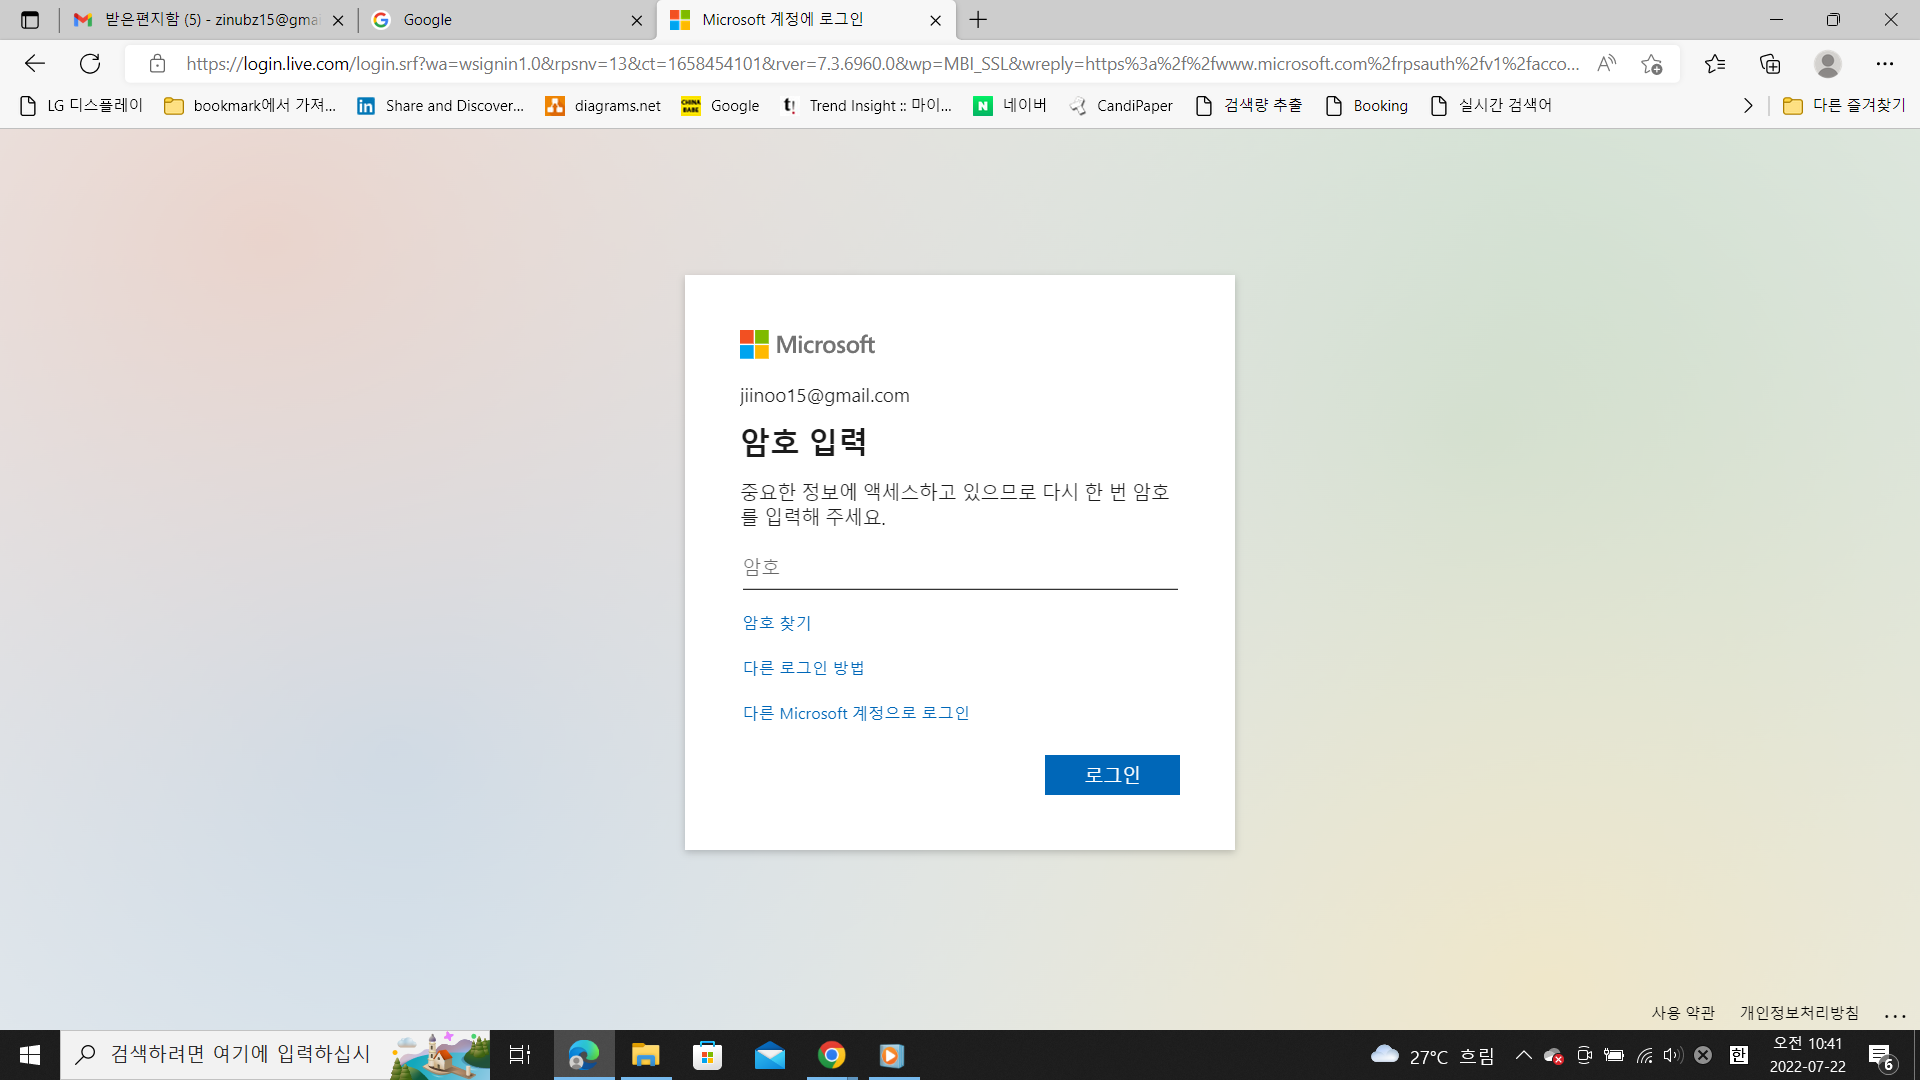The width and height of the screenshot is (1920, 1080).
Task: Open the Google bookmark in favorites bar
Action: [720, 106]
